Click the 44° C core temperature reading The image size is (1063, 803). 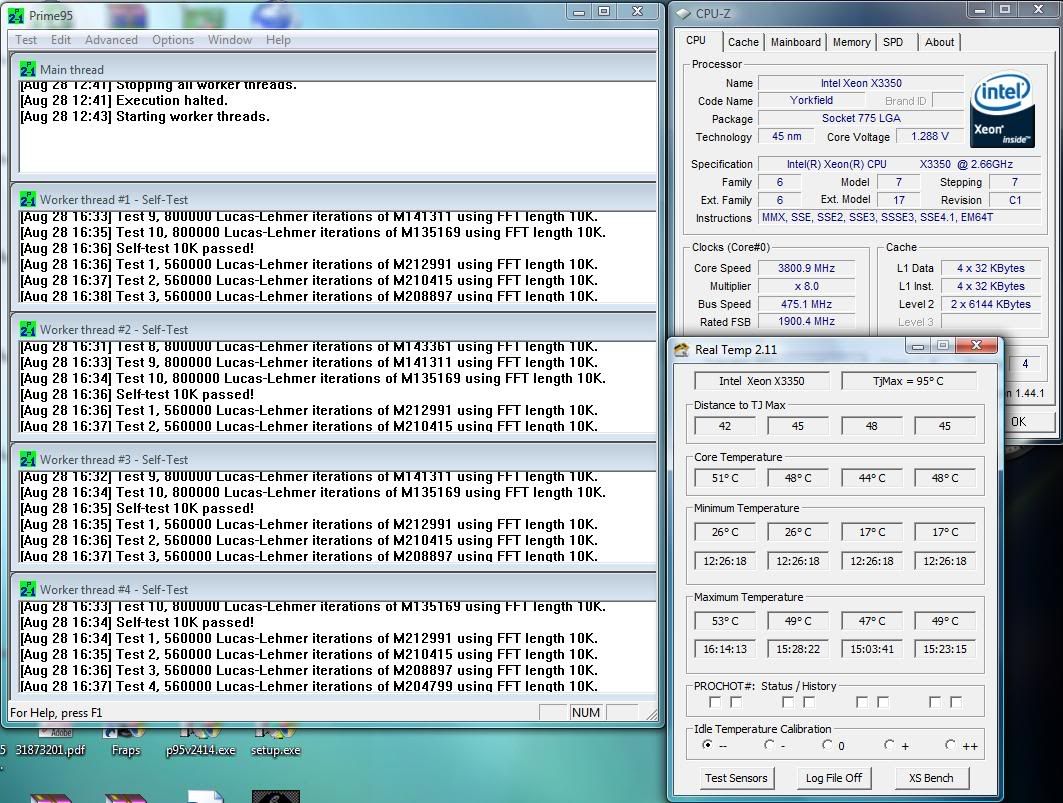(x=872, y=478)
